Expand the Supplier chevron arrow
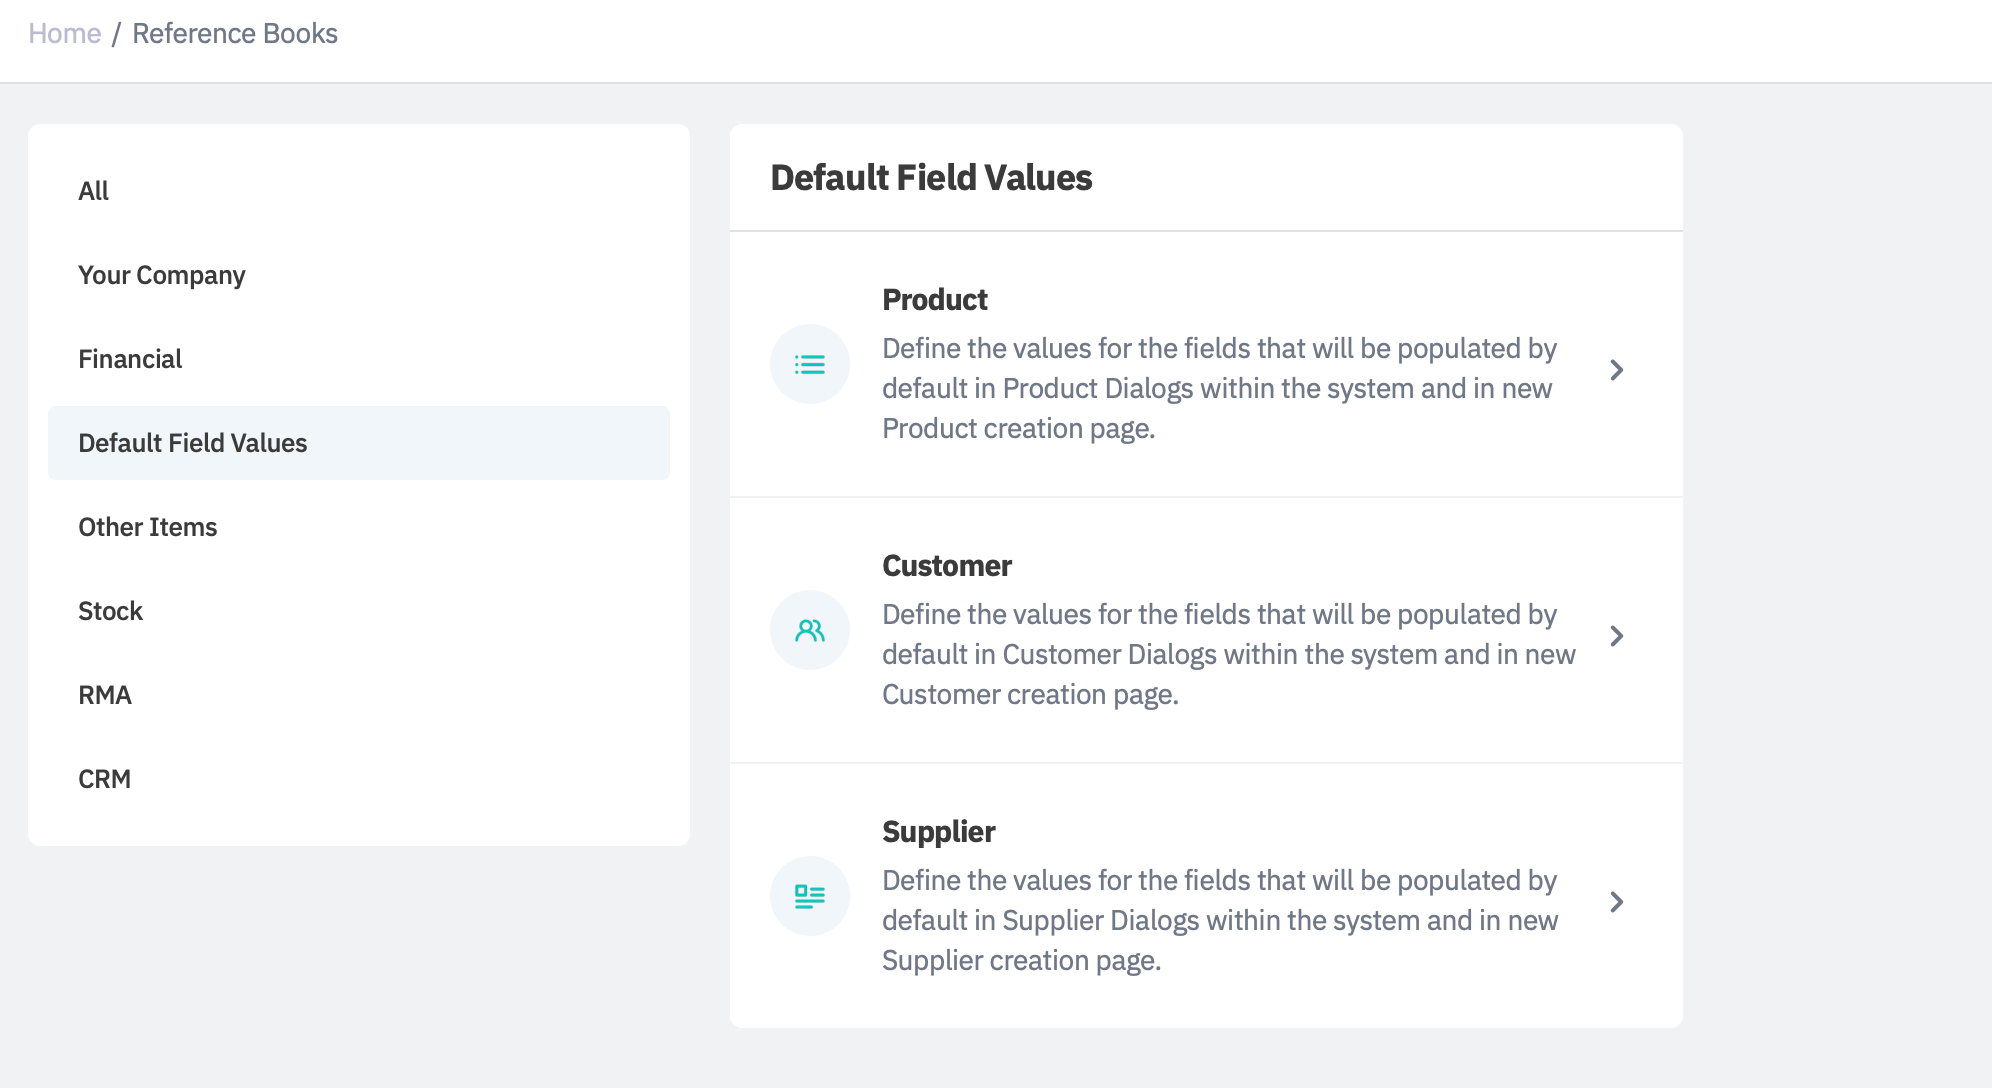 1616,902
